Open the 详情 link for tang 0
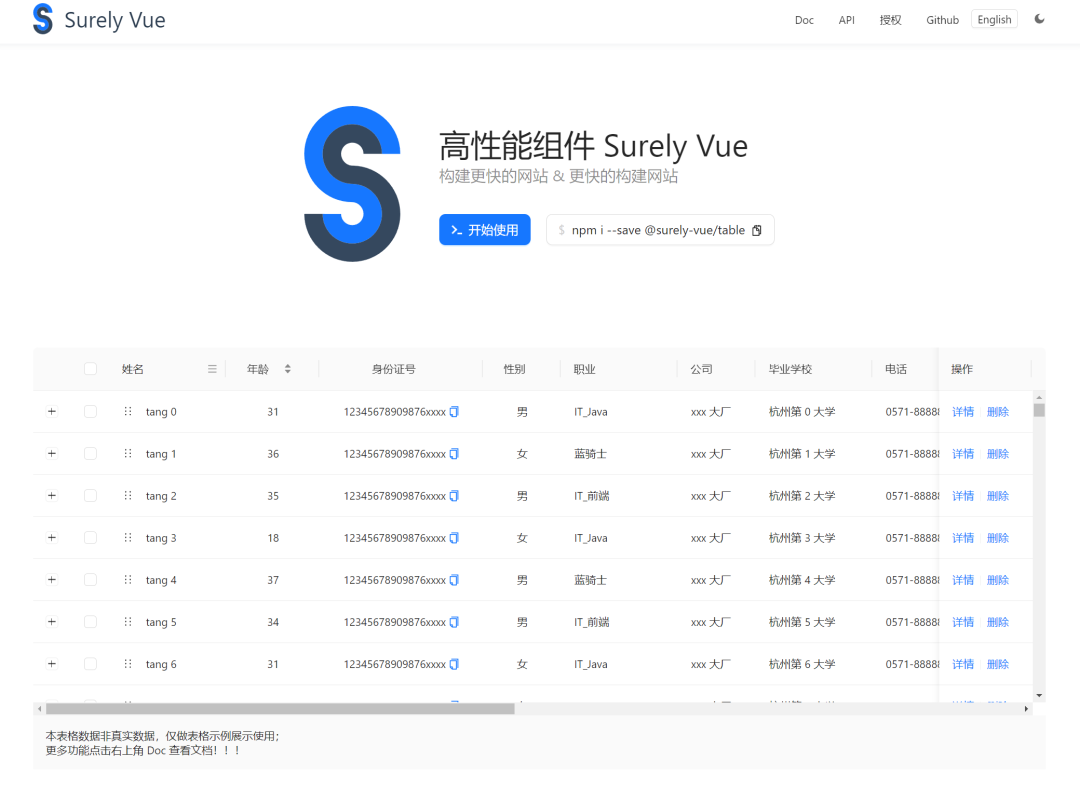Image resolution: width=1080 pixels, height=787 pixels. click(961, 411)
